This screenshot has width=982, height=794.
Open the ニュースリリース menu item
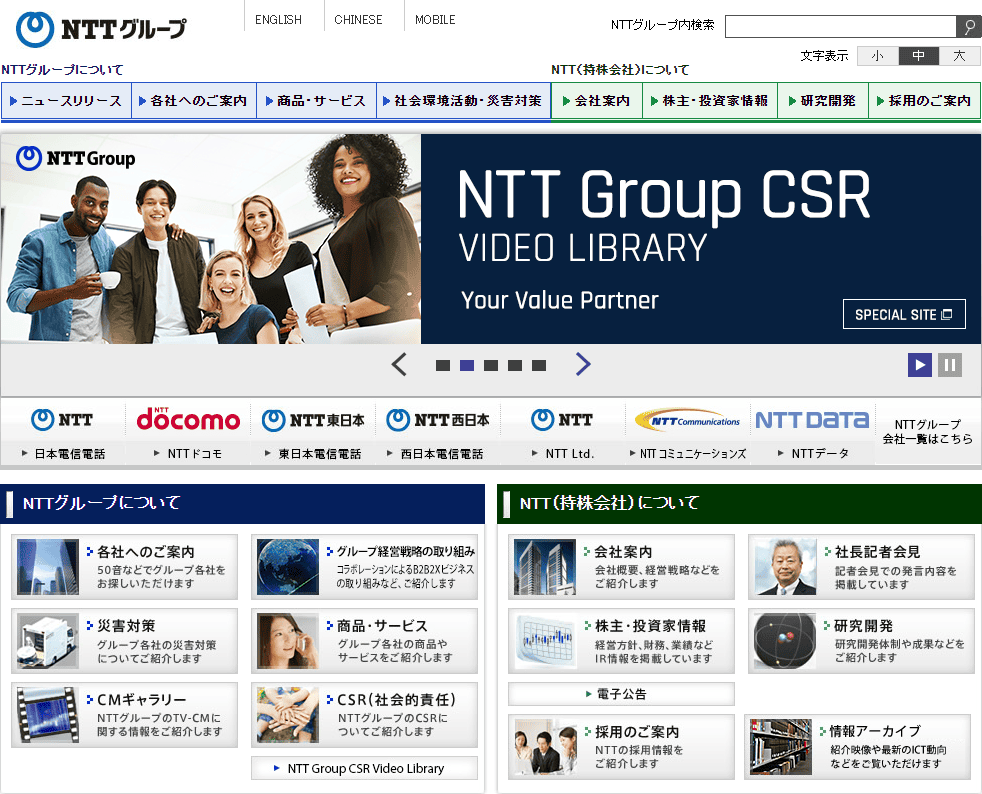(x=66, y=101)
